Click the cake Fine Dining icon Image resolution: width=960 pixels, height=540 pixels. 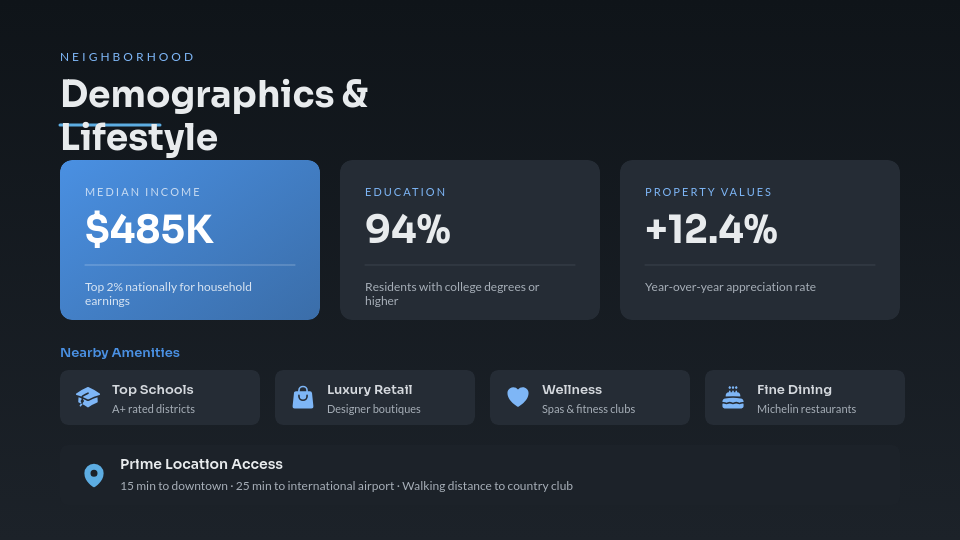[x=733, y=397]
